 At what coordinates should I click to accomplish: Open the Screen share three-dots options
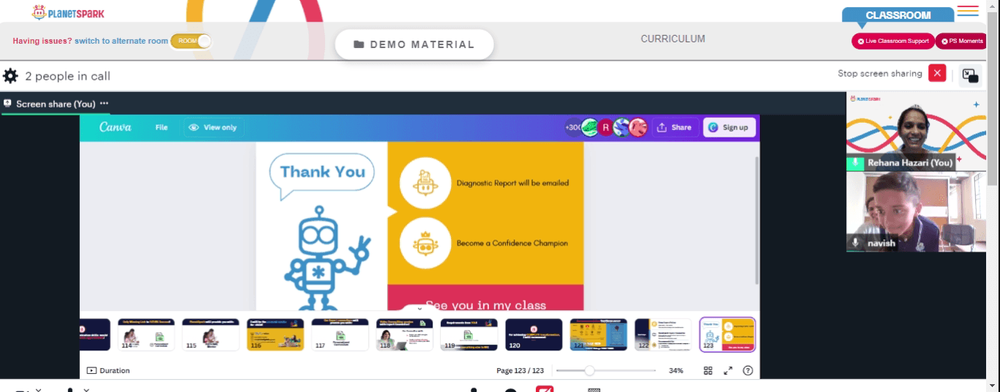104,103
